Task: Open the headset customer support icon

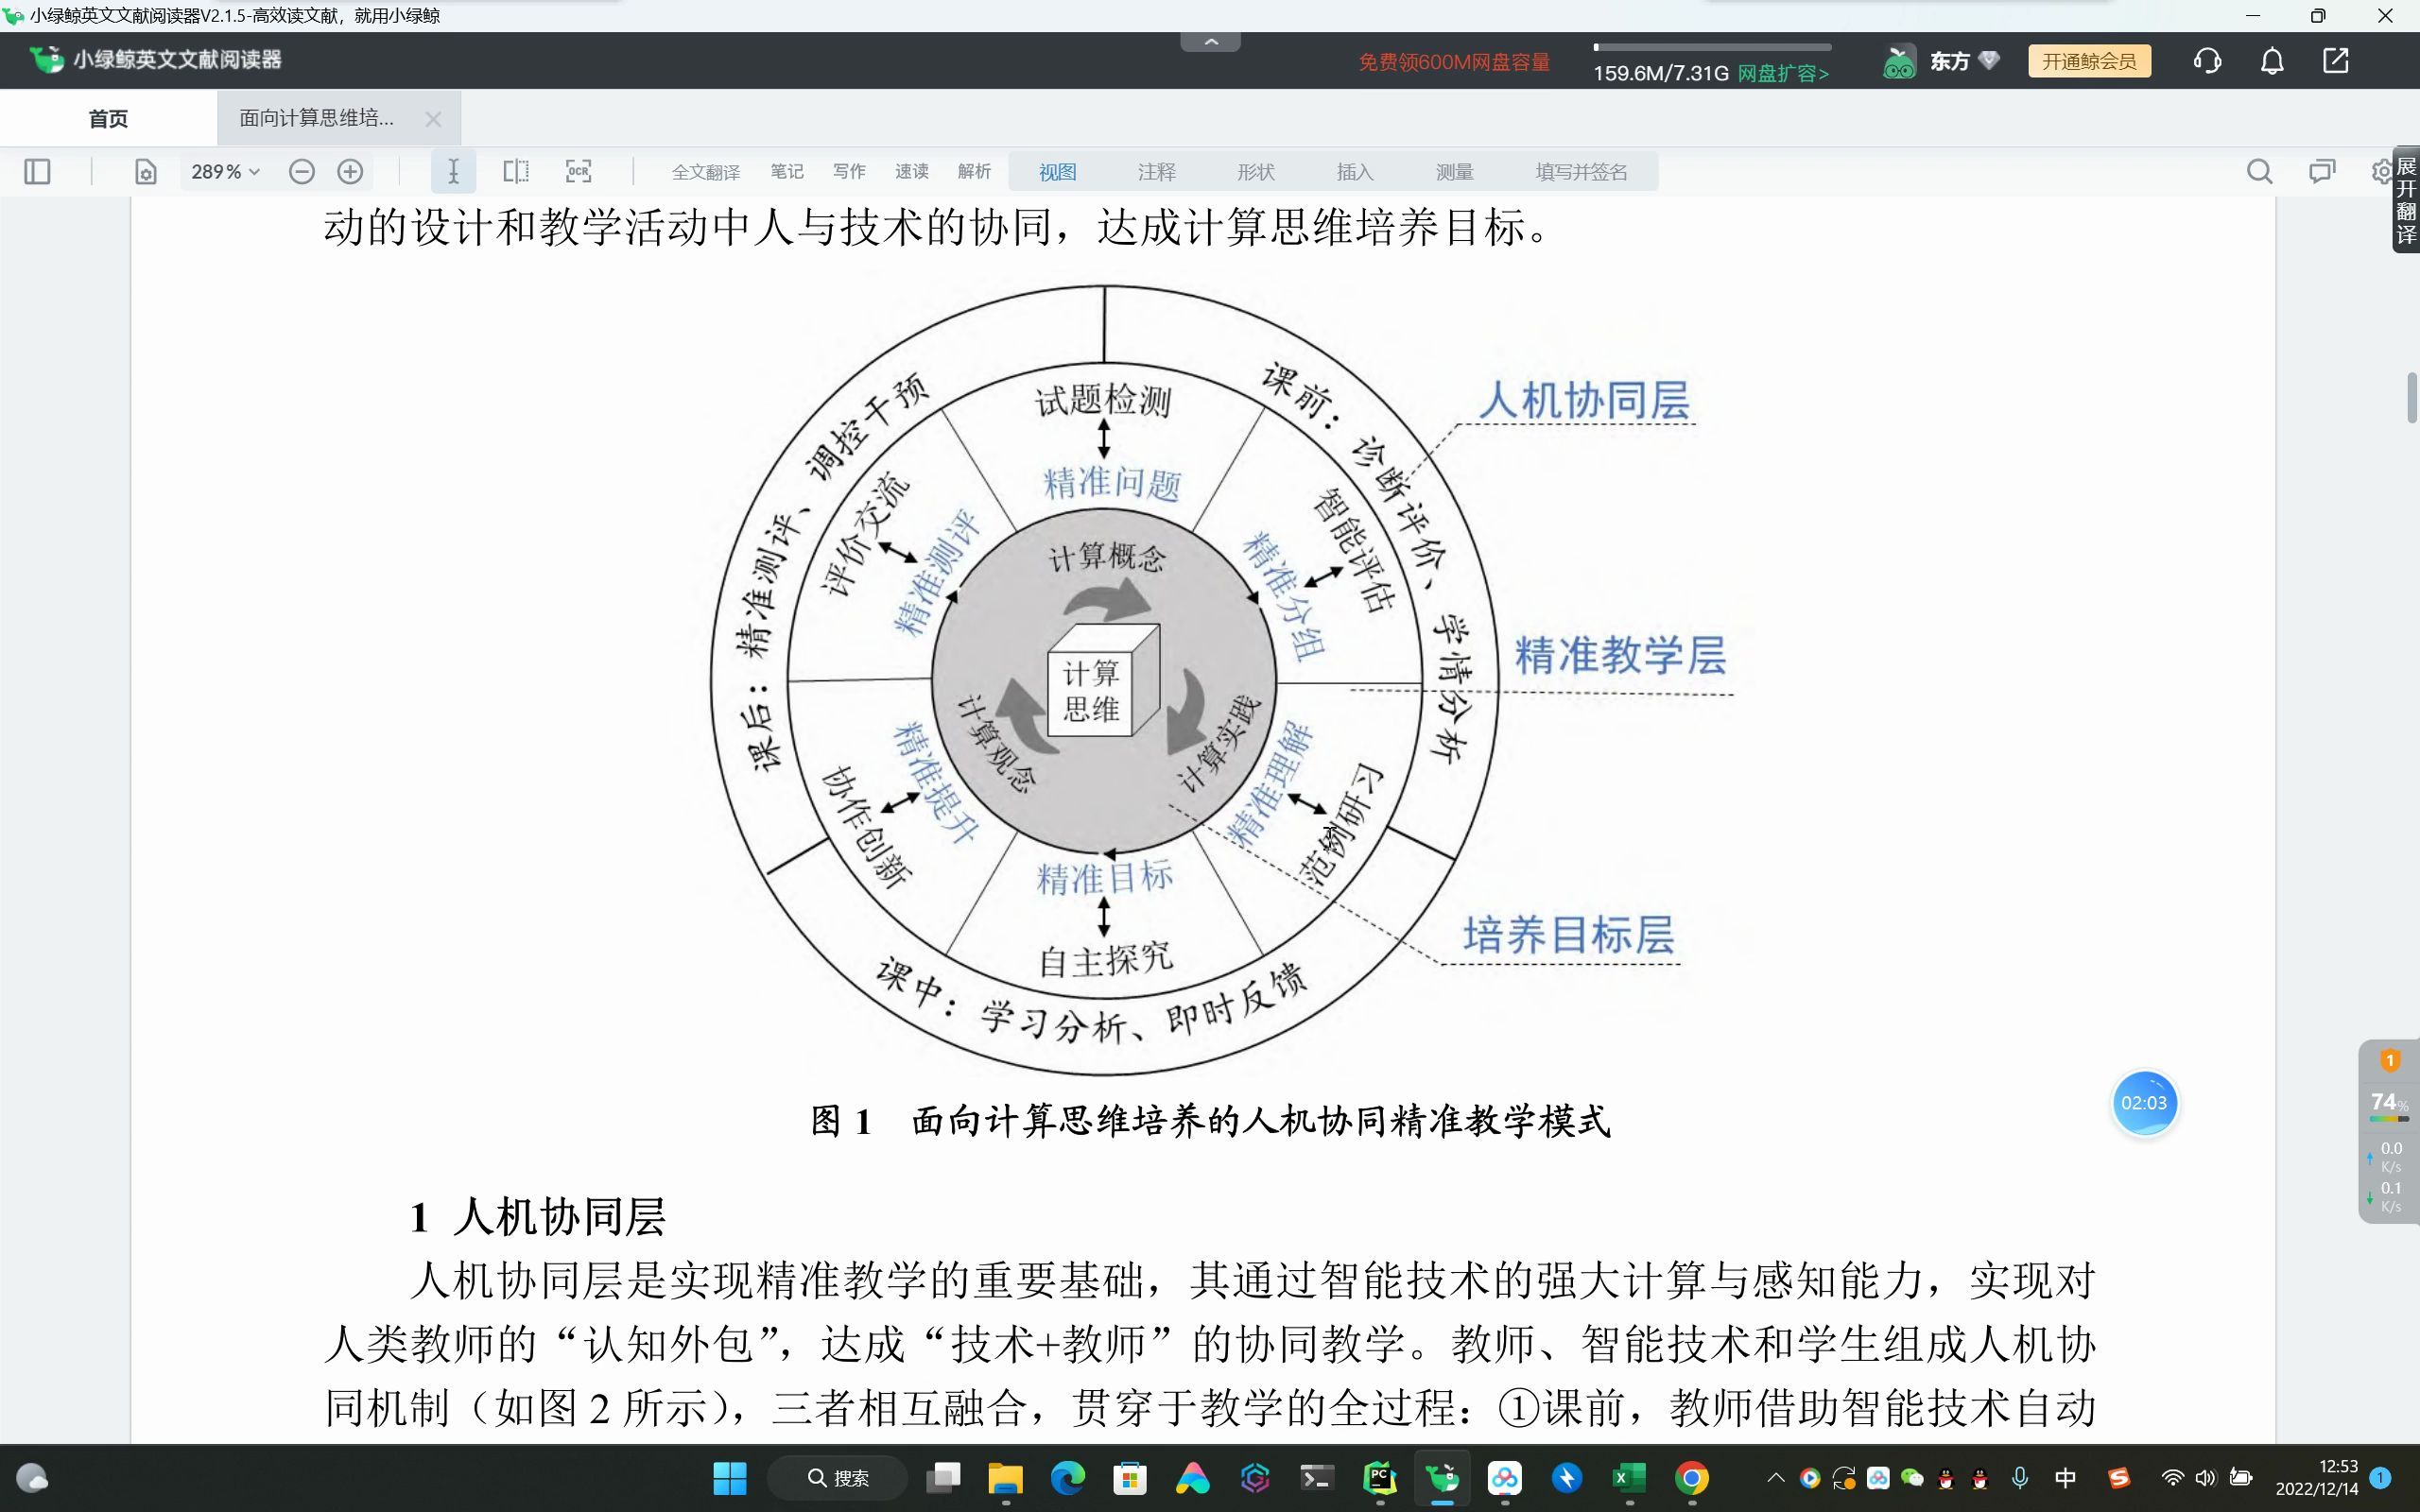Action: (x=2207, y=61)
